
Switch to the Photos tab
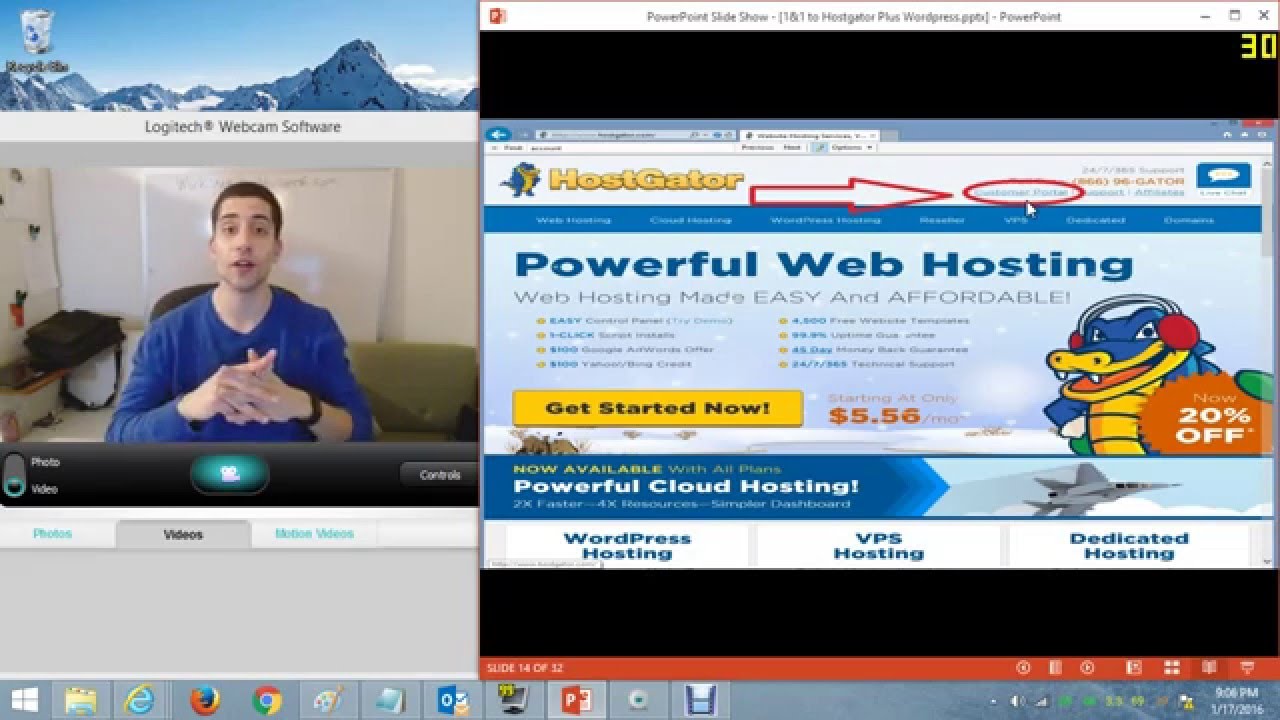[52, 534]
